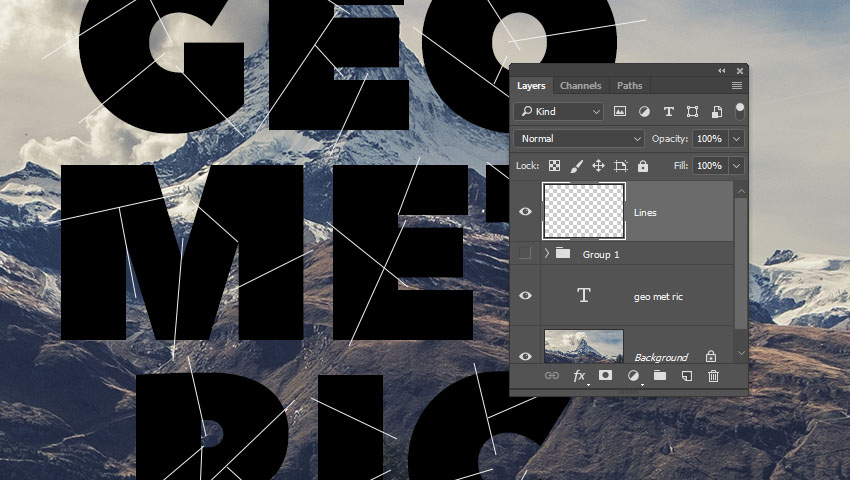Viewport: 850px width, 480px height.
Task: Lock position move icon
Action: point(598,165)
